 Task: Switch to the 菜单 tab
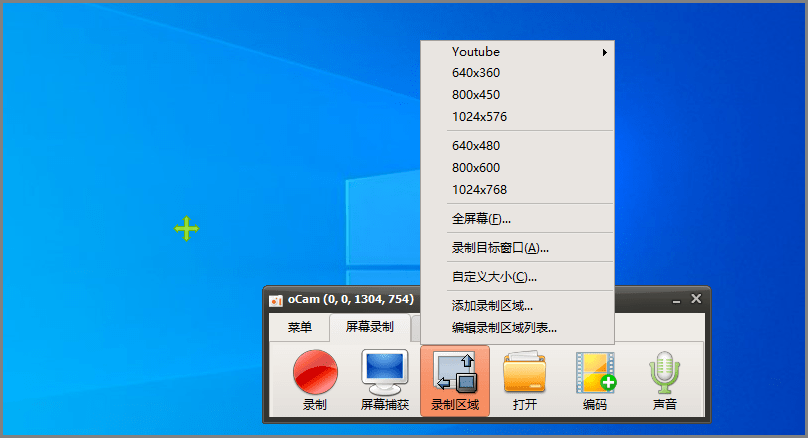click(x=299, y=328)
